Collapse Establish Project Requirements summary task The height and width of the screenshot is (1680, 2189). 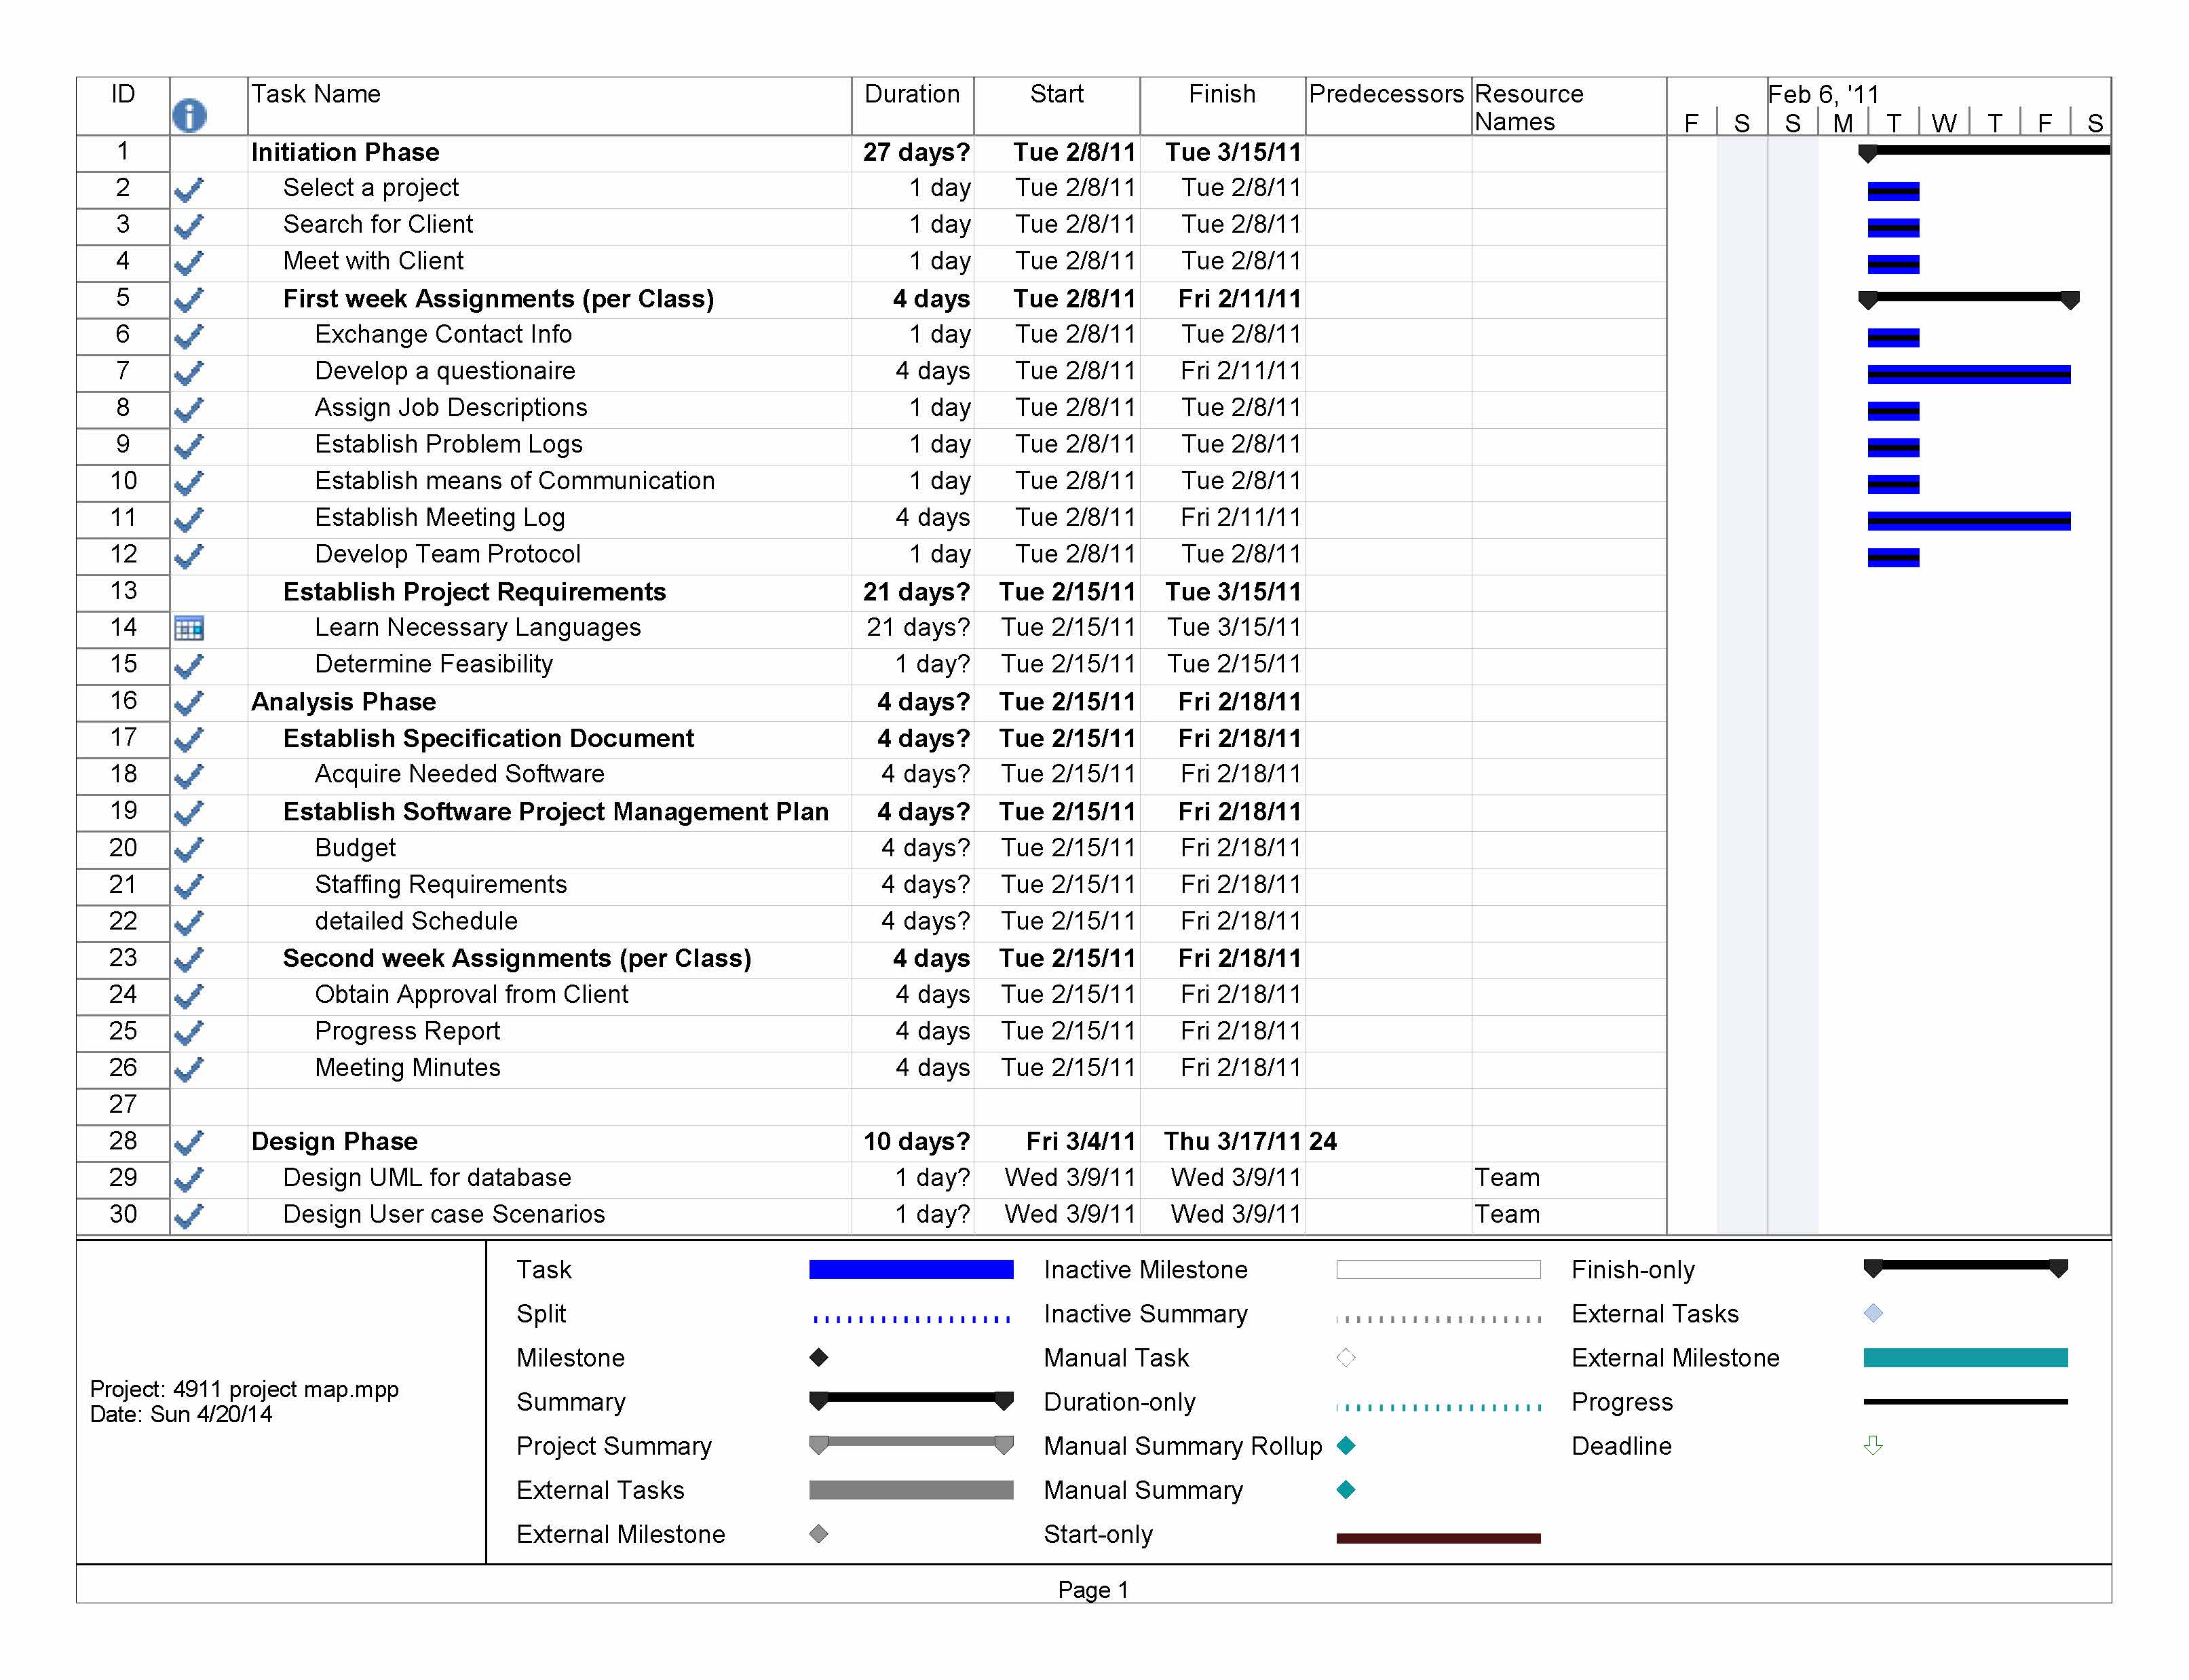[x=474, y=592]
